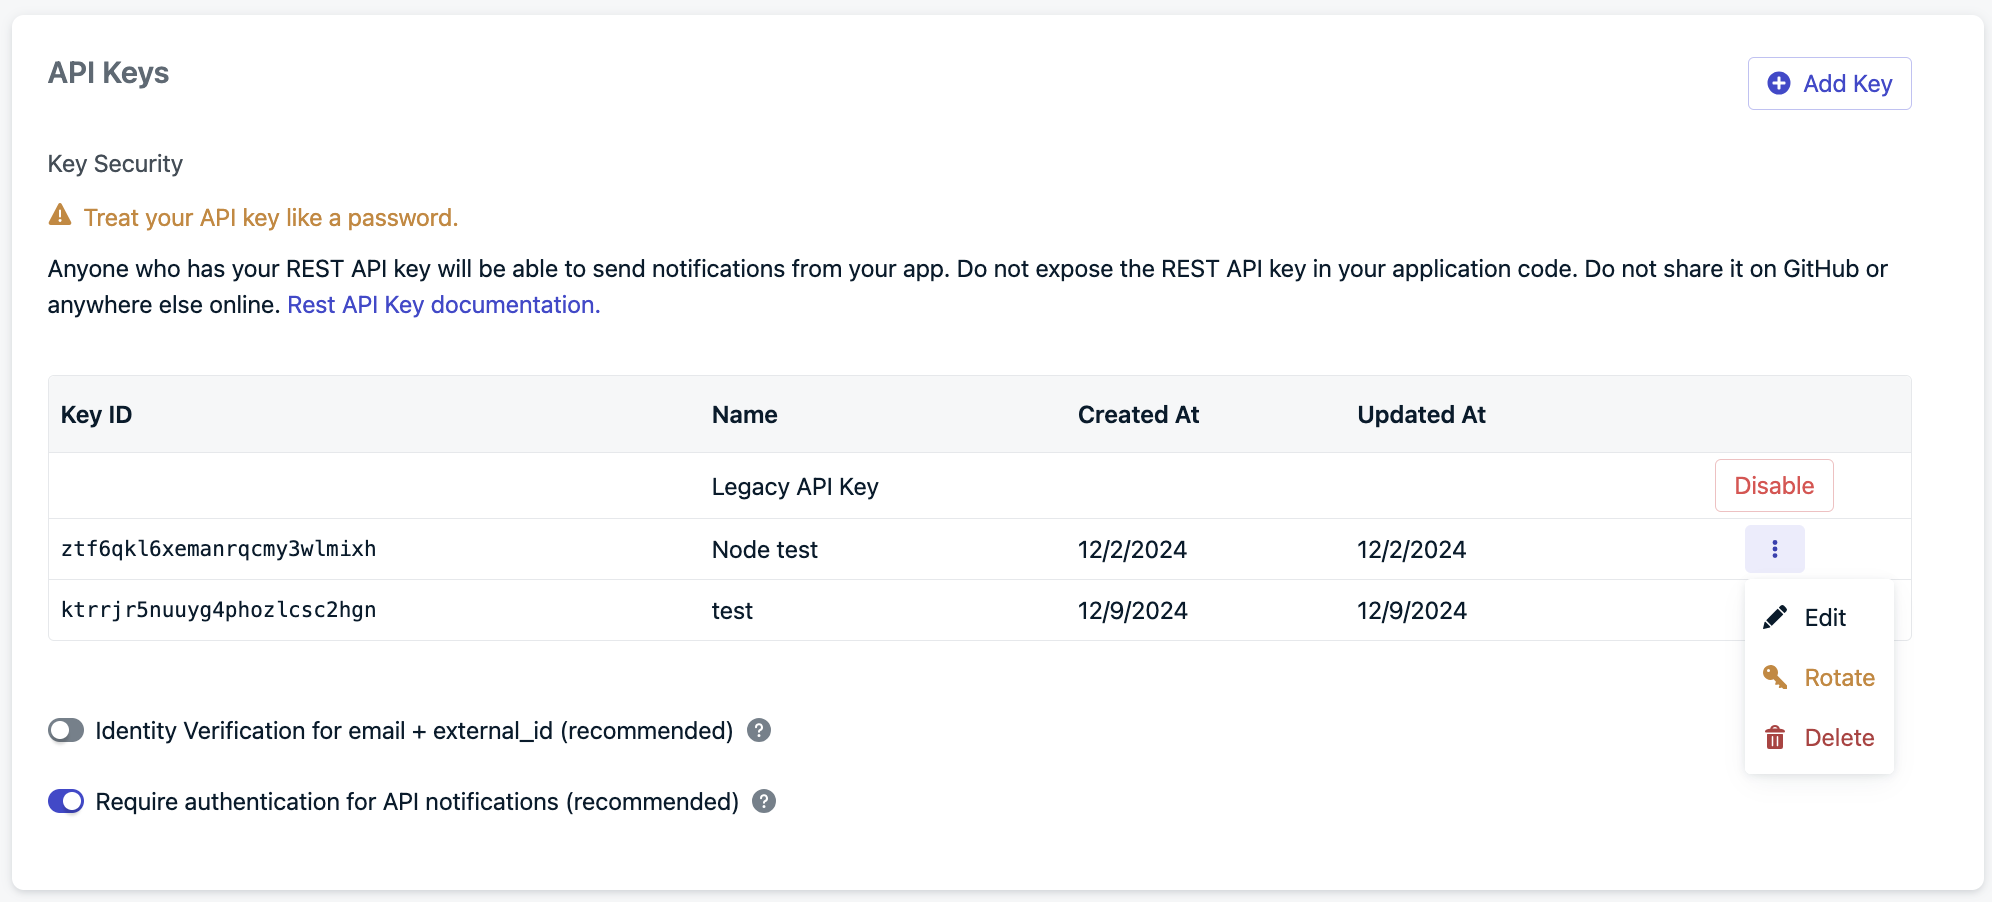
Task: Click the Updated At column header
Action: (1421, 415)
